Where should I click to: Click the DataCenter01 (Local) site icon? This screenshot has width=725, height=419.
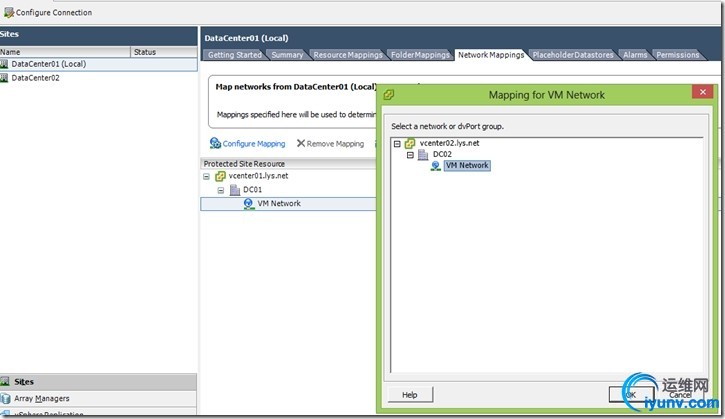point(4,64)
